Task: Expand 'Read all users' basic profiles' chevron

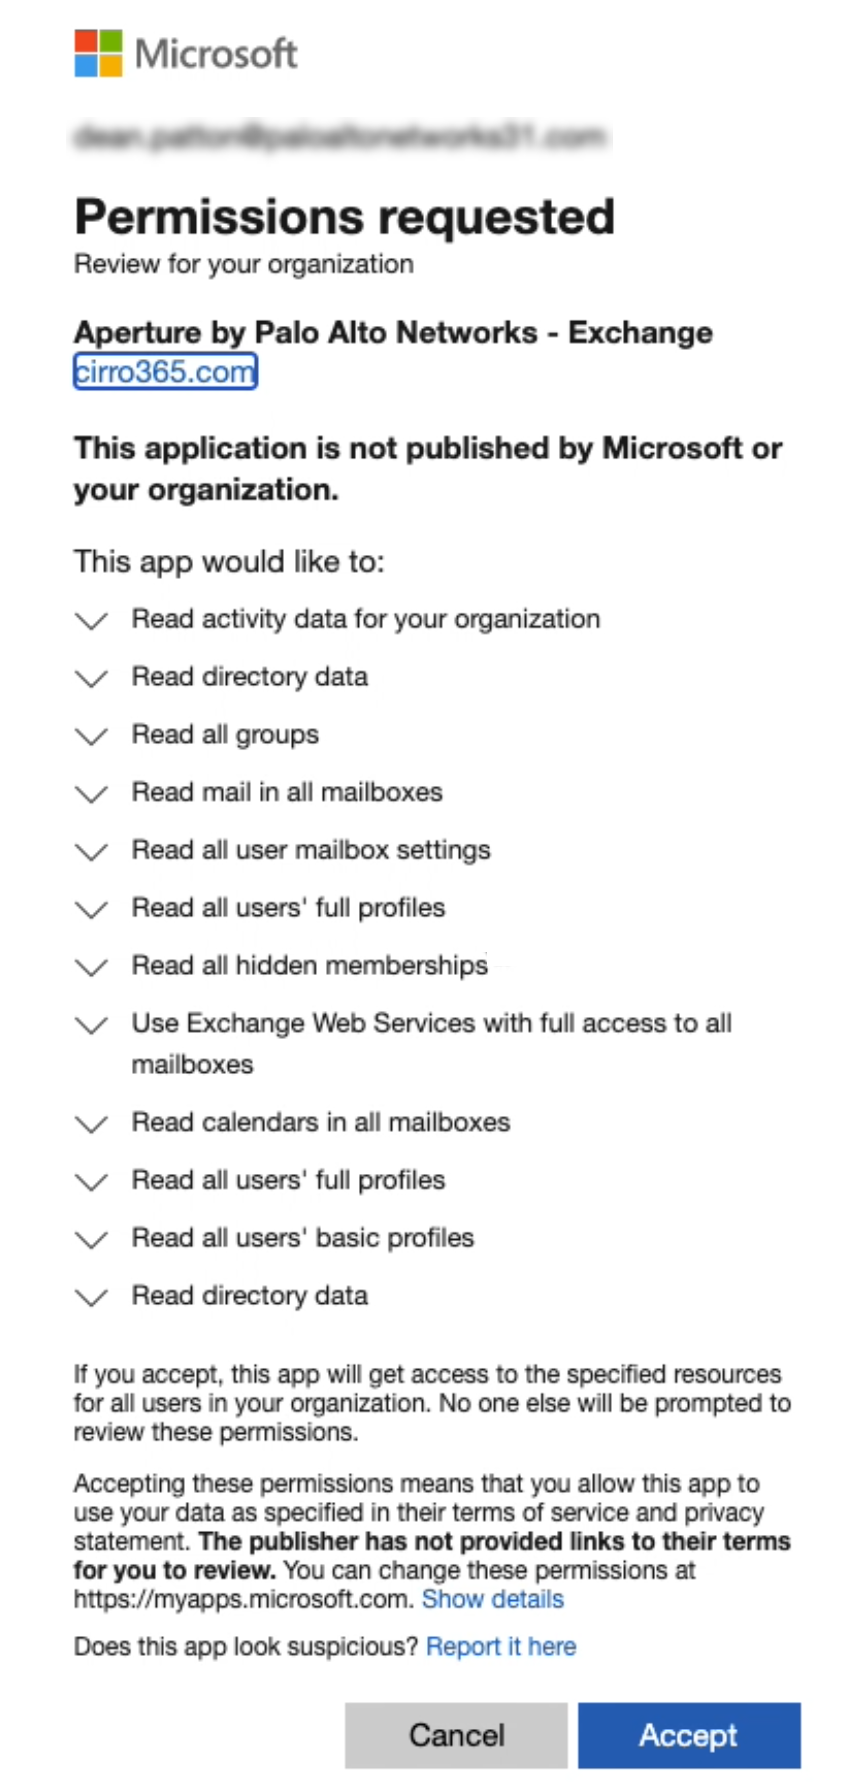Action: pos(91,1240)
